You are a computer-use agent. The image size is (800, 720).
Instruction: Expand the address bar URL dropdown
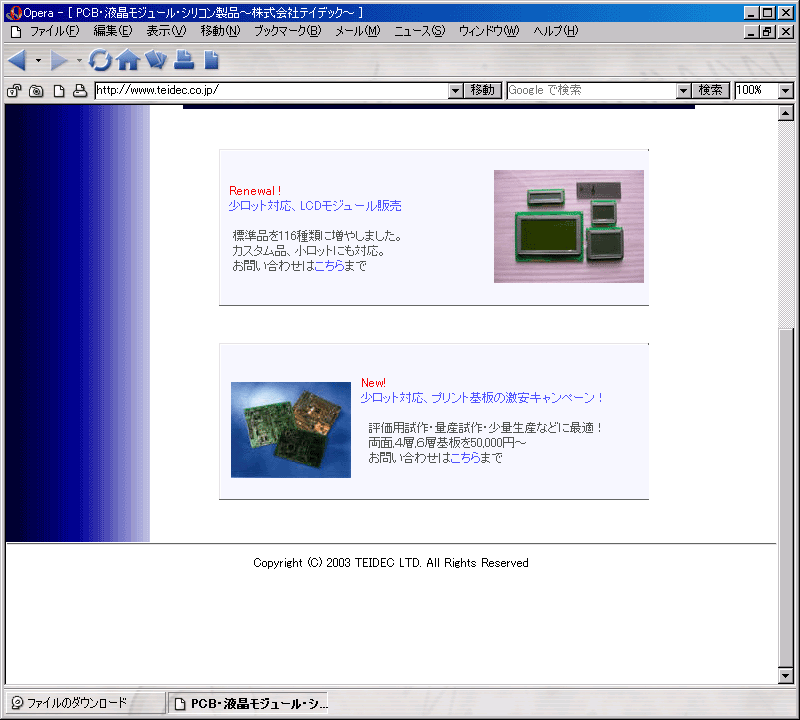tap(456, 91)
